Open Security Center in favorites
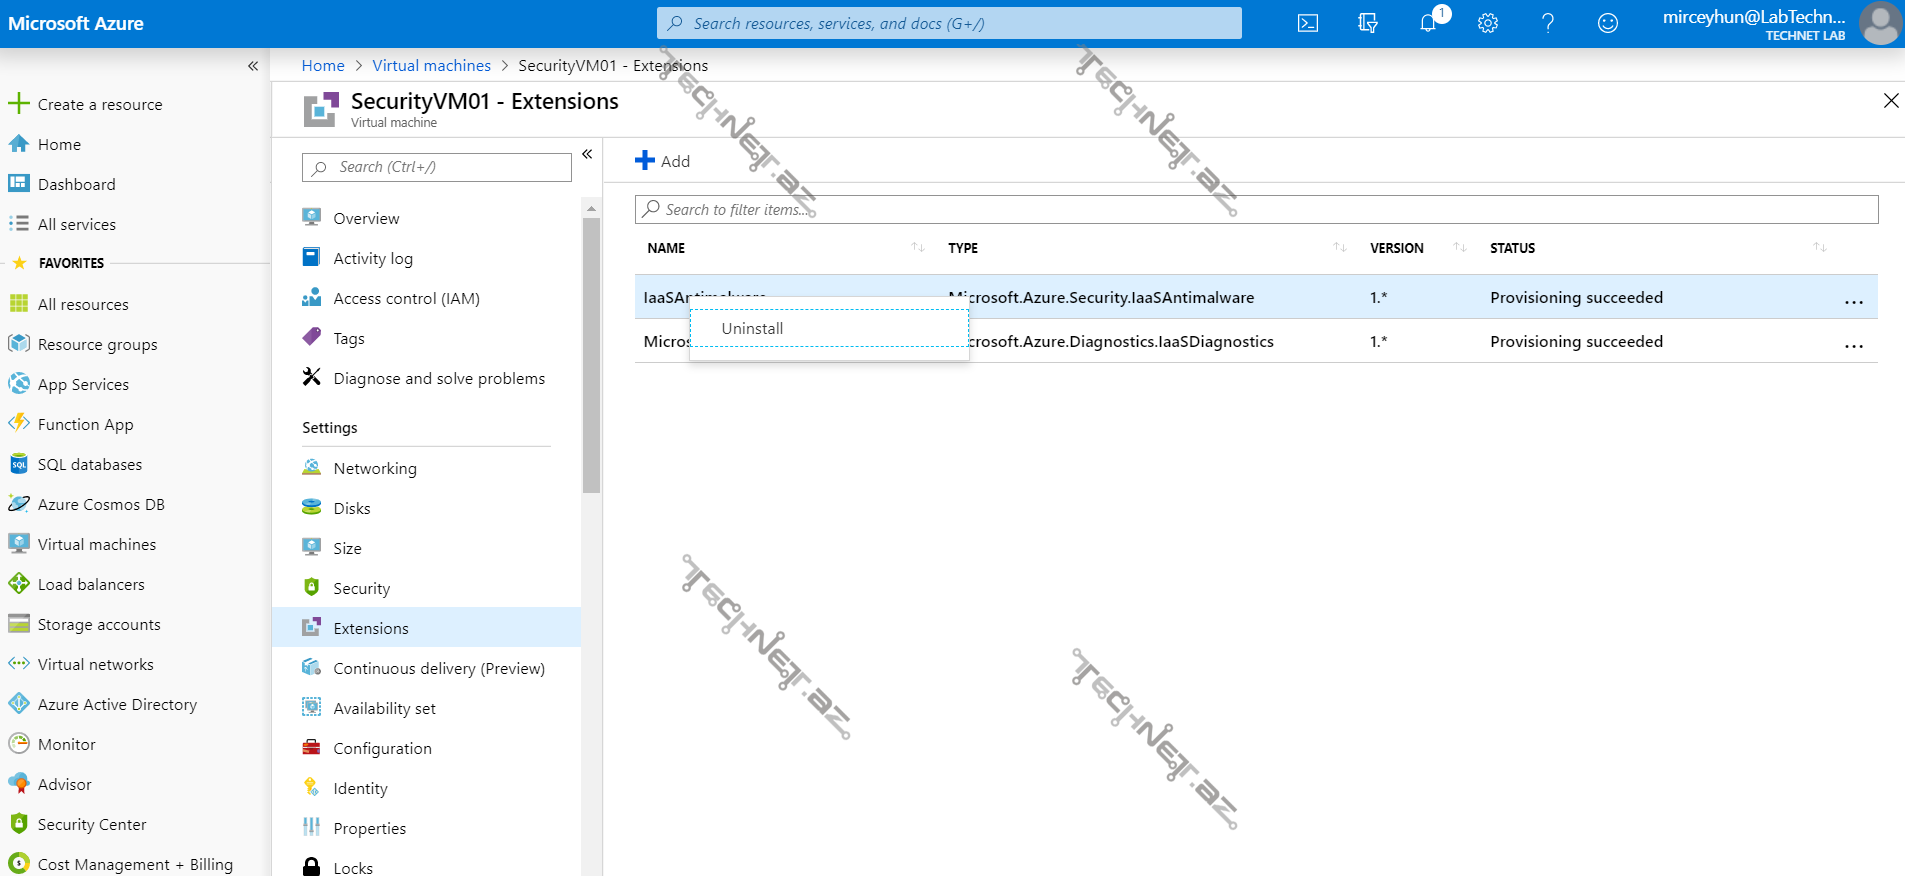Viewport: 1905px width, 876px height. click(x=92, y=824)
